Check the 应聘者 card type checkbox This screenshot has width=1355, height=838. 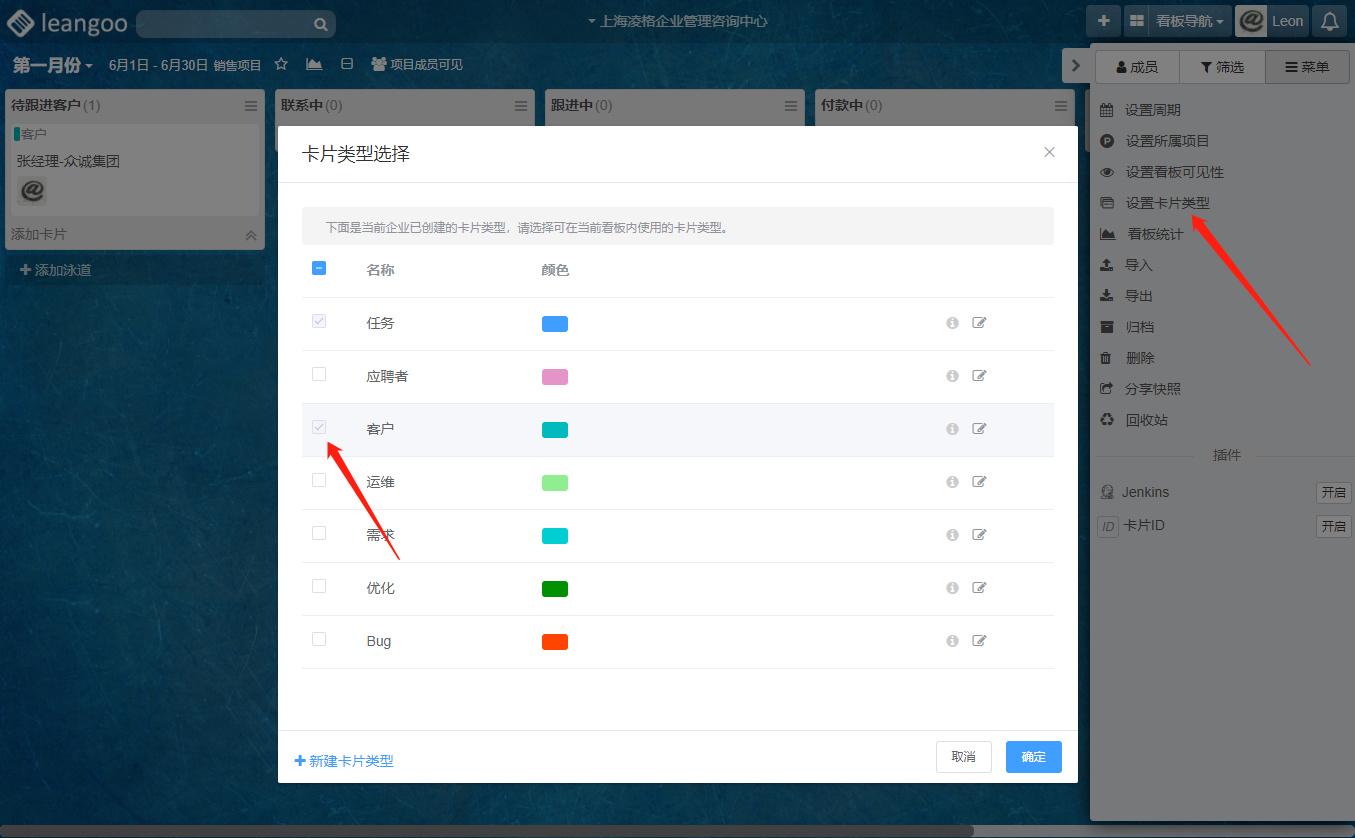pyautogui.click(x=319, y=374)
